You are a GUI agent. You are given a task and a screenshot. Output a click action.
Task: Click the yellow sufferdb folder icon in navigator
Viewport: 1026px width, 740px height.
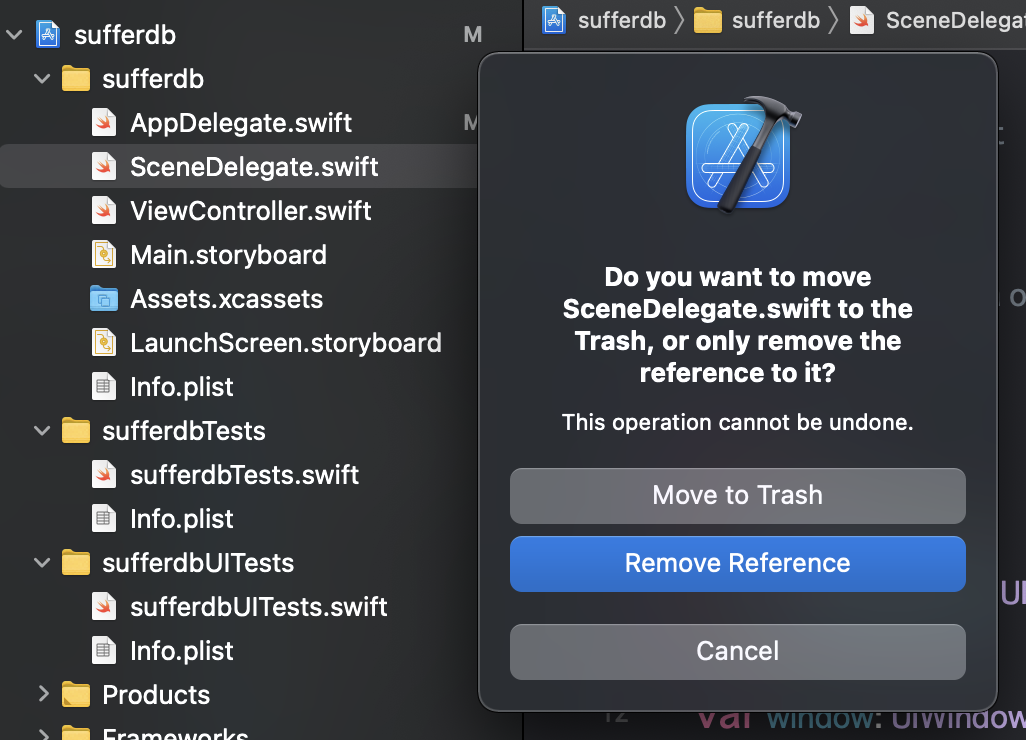pos(76,79)
